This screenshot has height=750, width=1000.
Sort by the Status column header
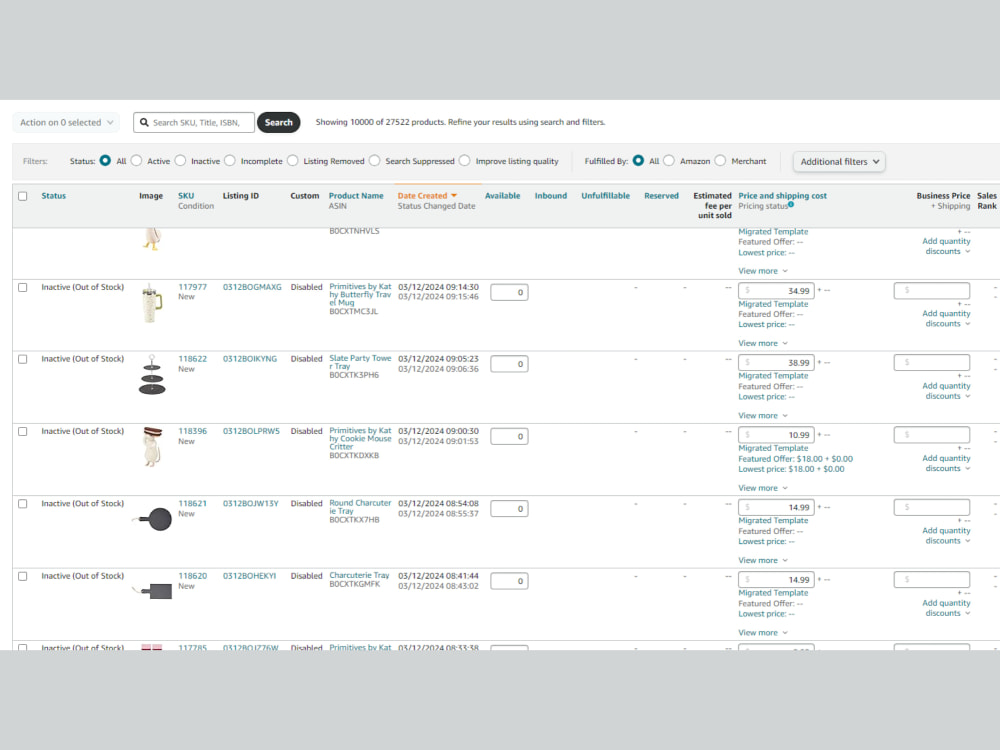(x=54, y=196)
